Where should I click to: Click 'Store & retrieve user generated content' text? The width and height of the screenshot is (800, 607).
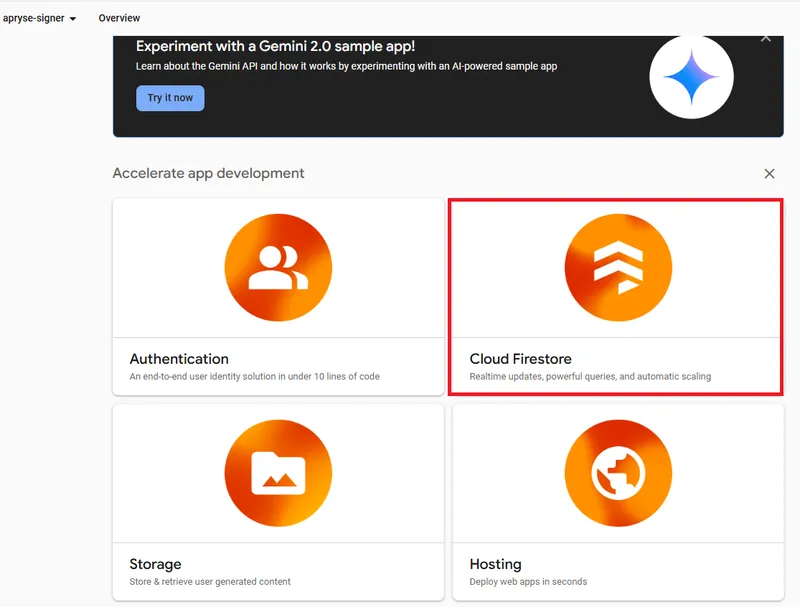210,581
